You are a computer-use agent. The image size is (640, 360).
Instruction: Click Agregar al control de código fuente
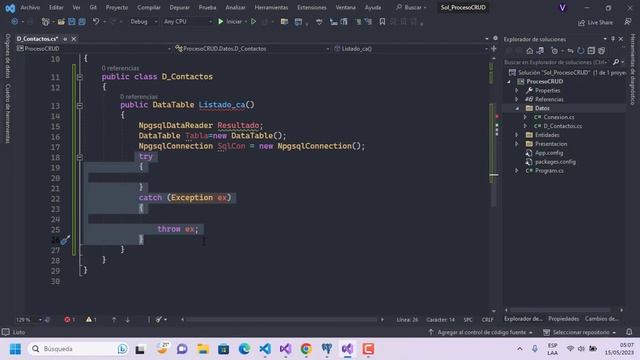481,332
